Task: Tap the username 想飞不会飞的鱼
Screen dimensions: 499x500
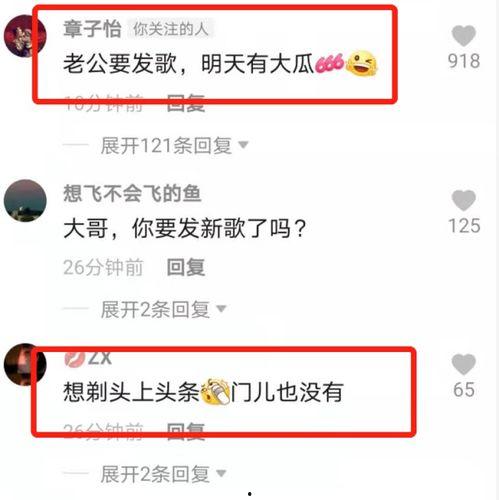Action: [x=132, y=193]
